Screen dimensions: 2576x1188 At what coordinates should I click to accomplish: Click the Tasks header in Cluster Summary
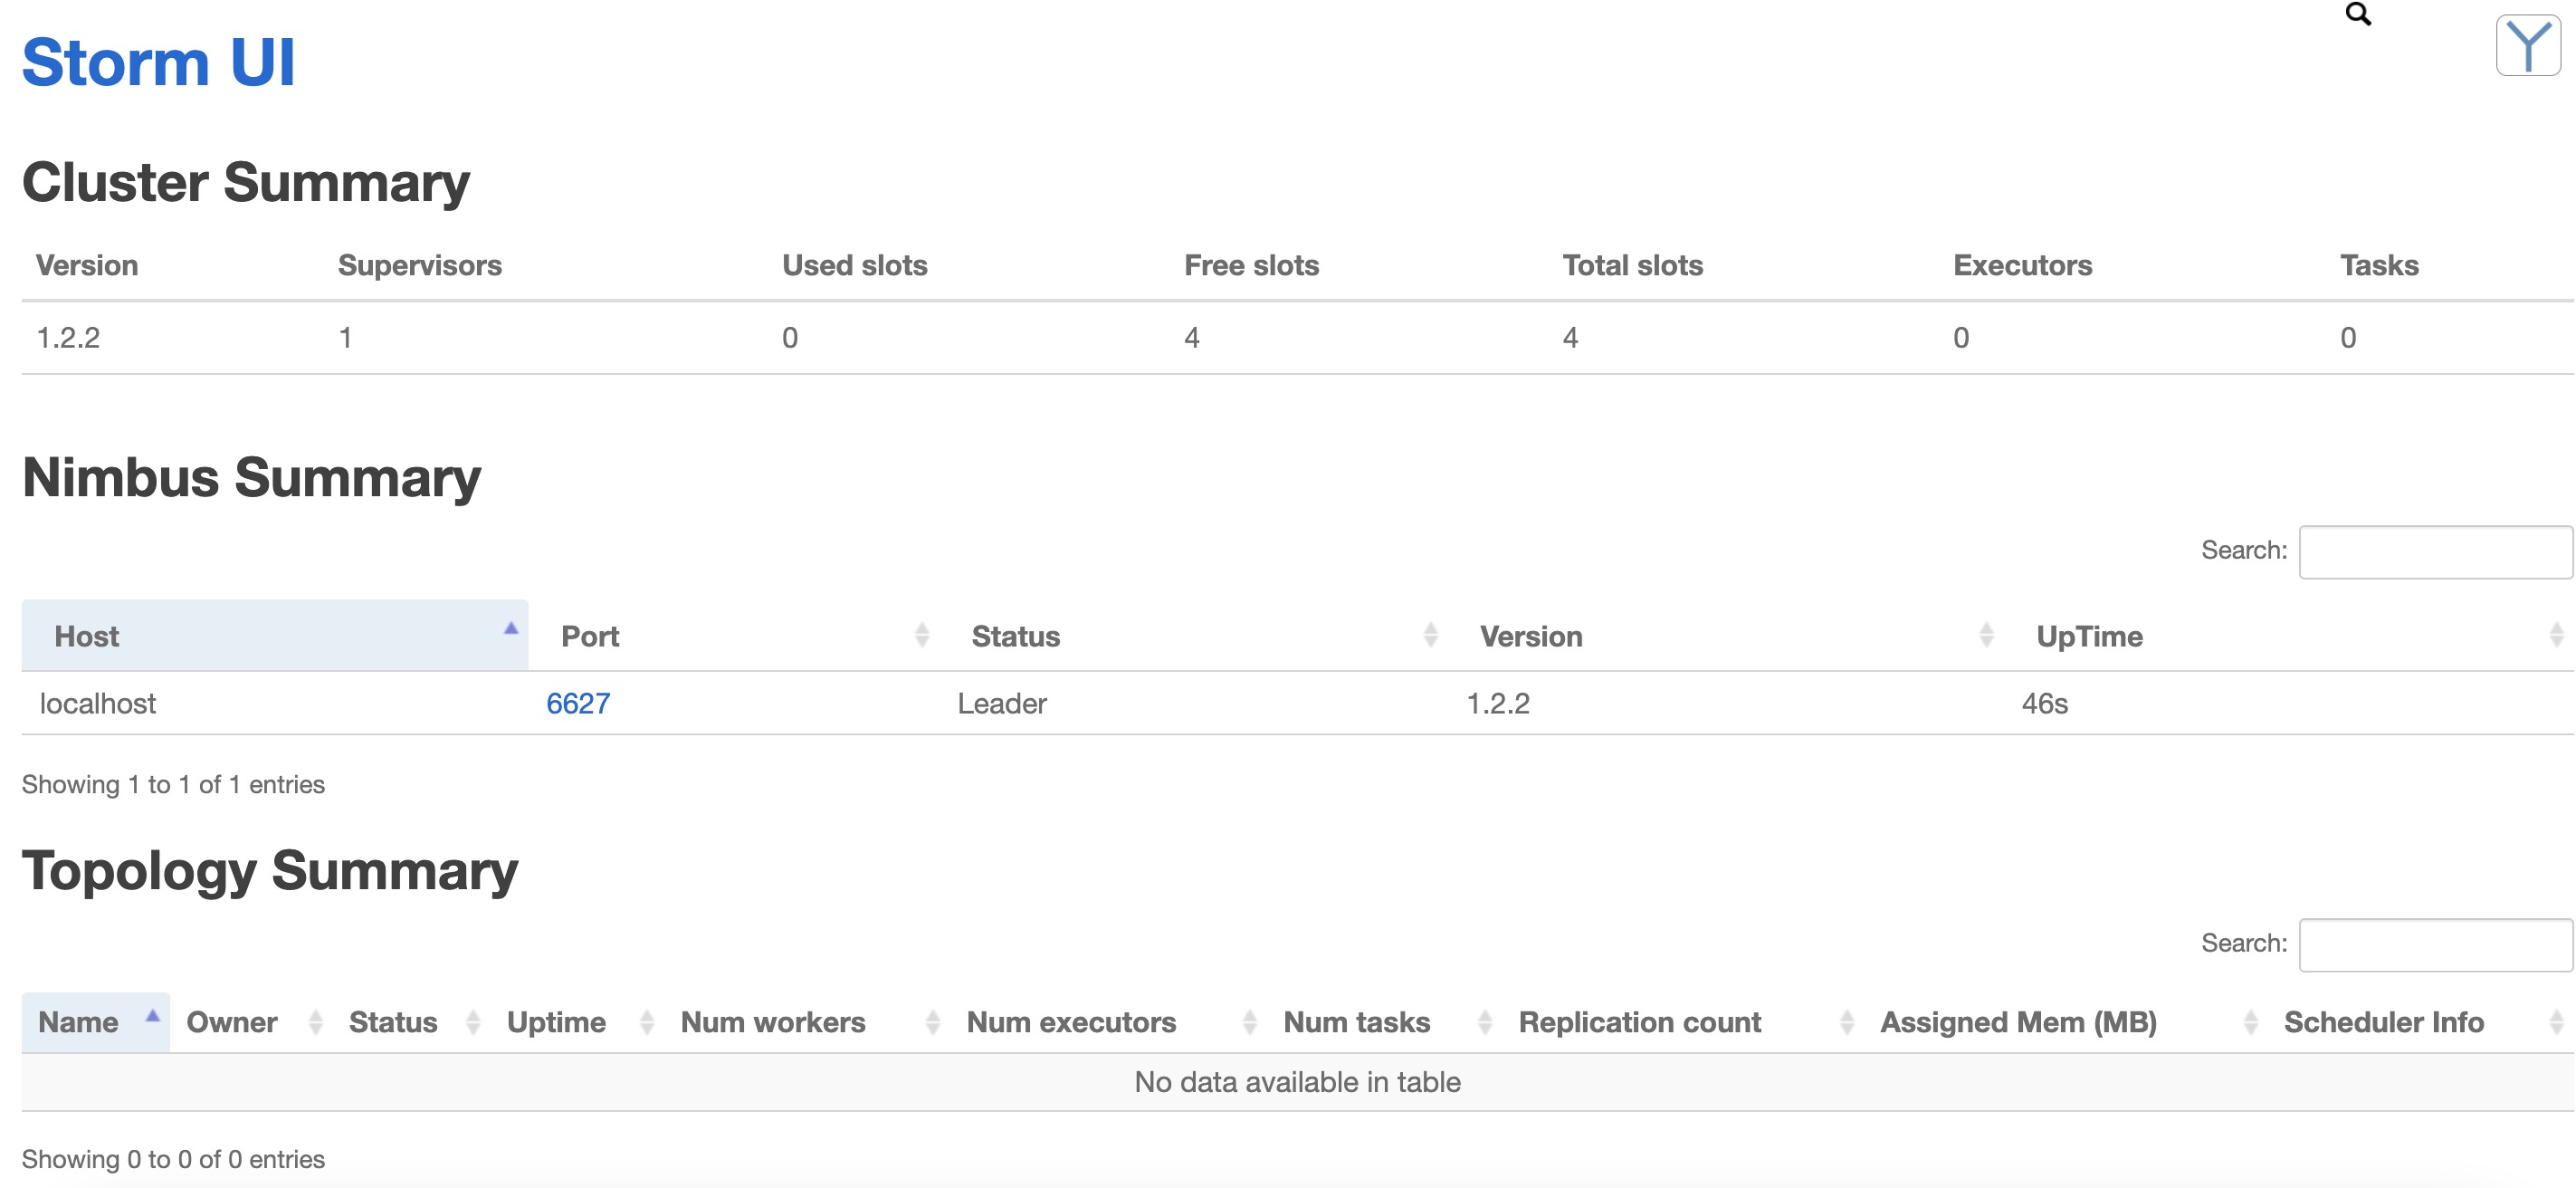(2379, 265)
